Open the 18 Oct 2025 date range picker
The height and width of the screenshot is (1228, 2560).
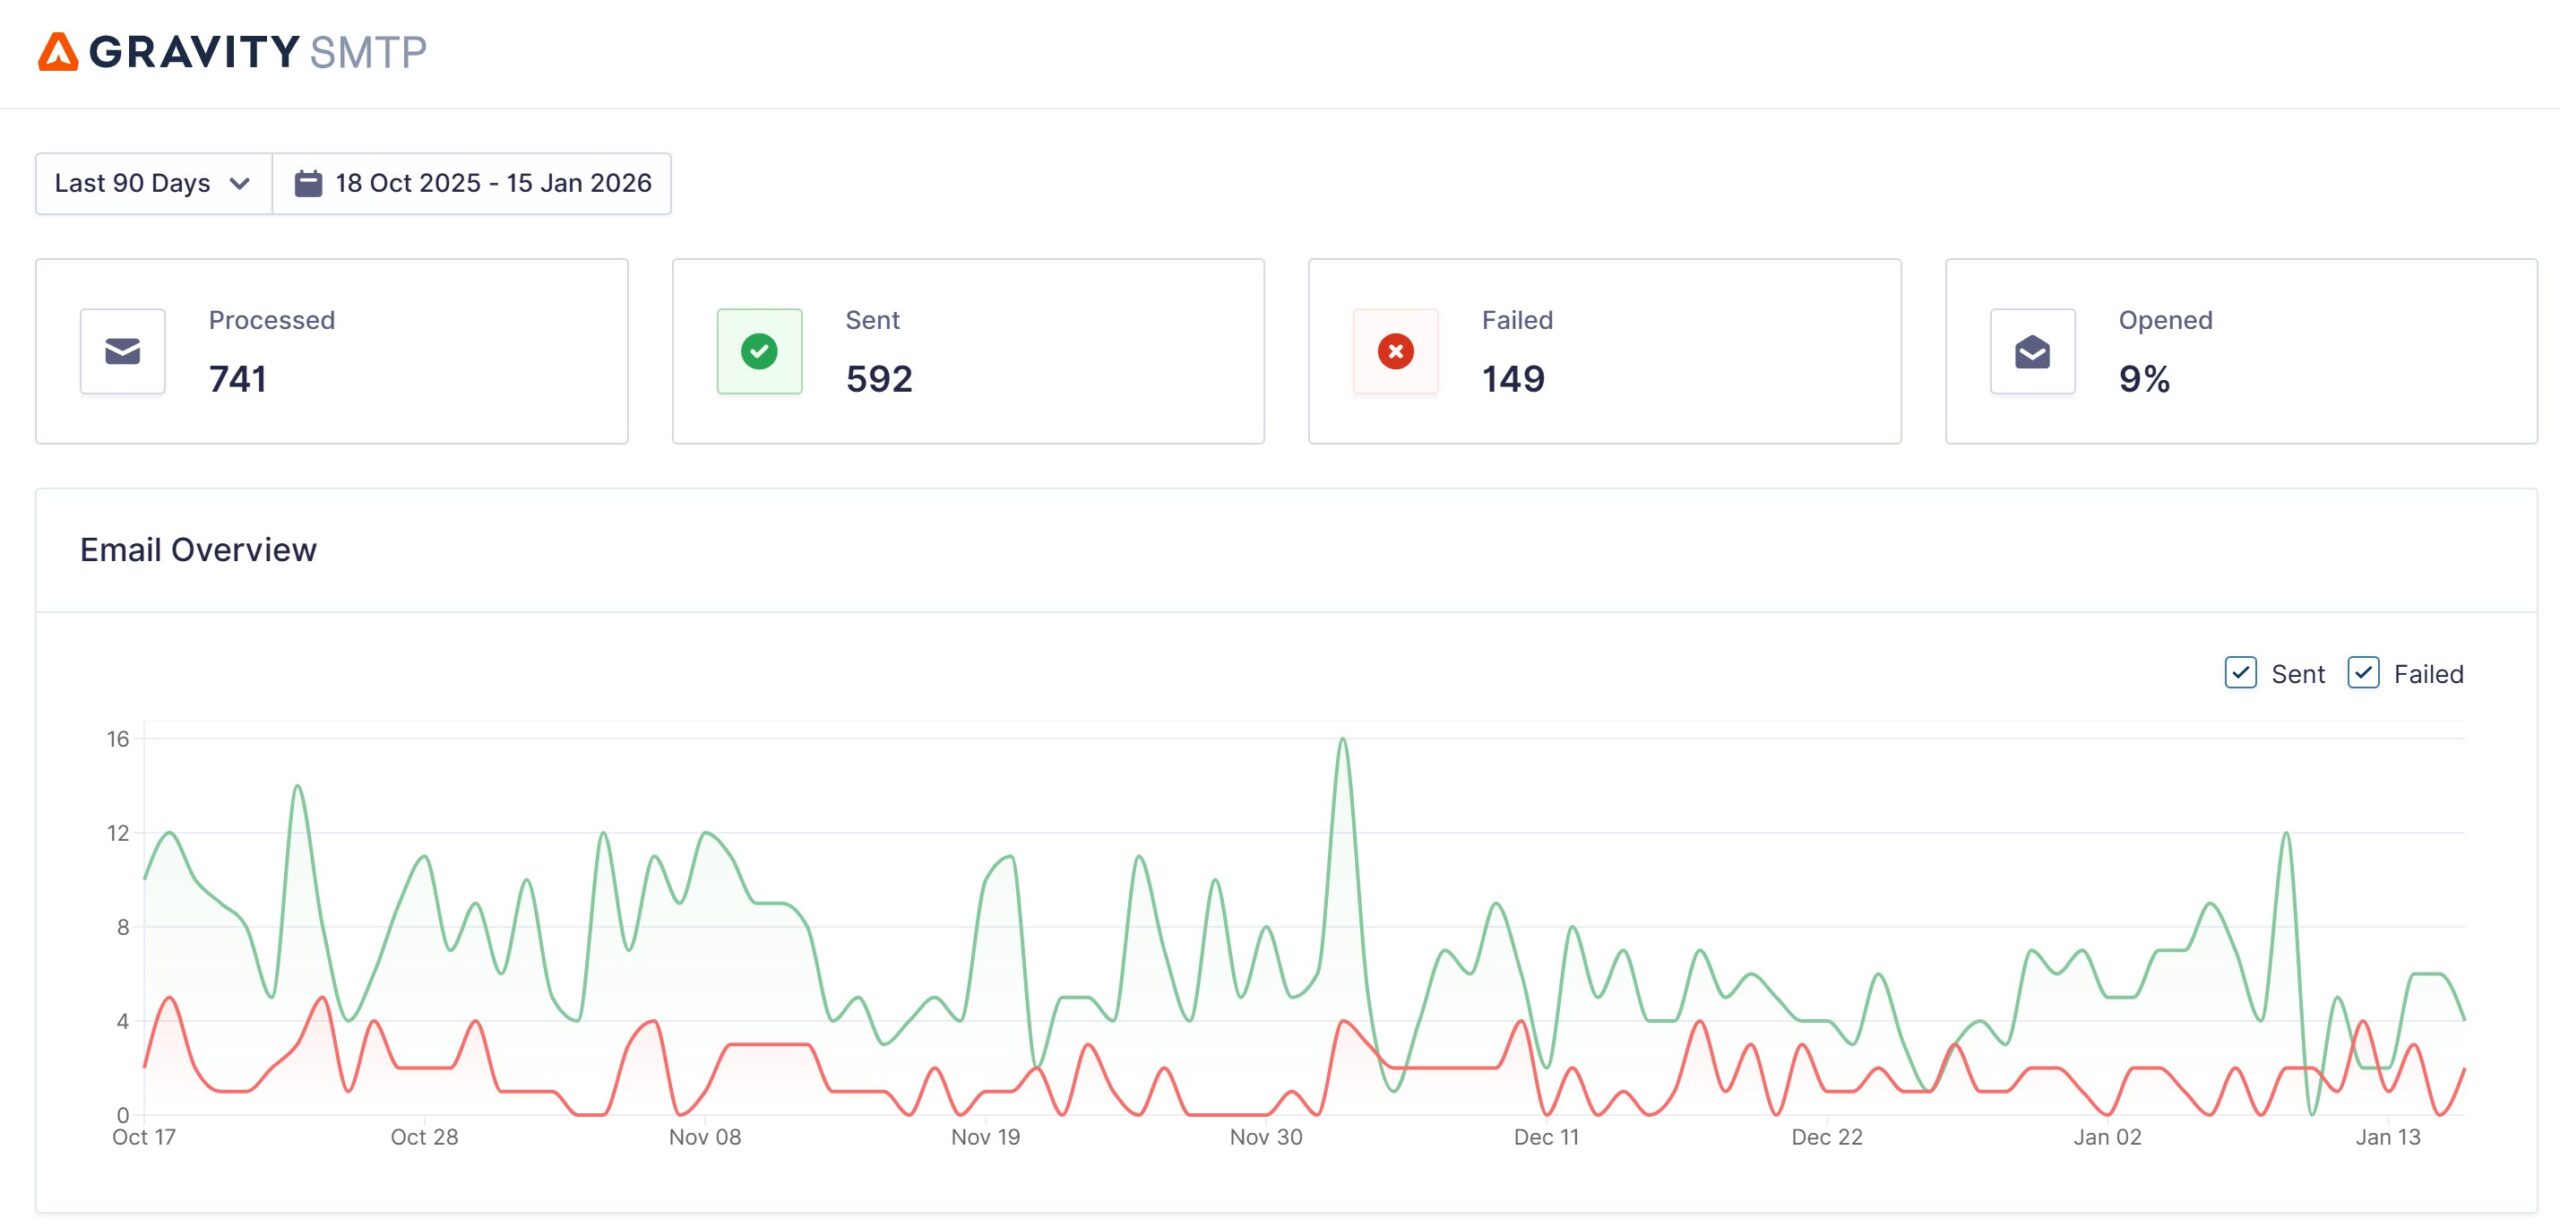492,183
